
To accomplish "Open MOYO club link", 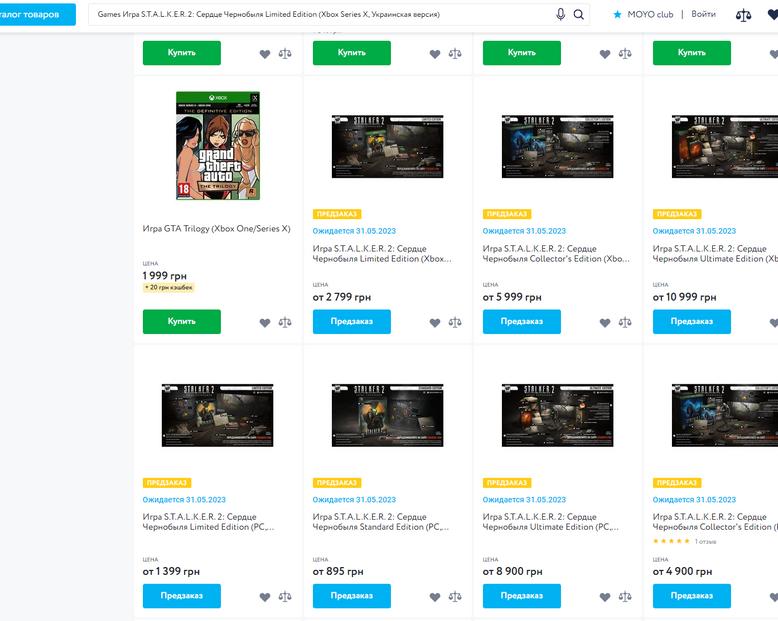I will coord(650,14).
